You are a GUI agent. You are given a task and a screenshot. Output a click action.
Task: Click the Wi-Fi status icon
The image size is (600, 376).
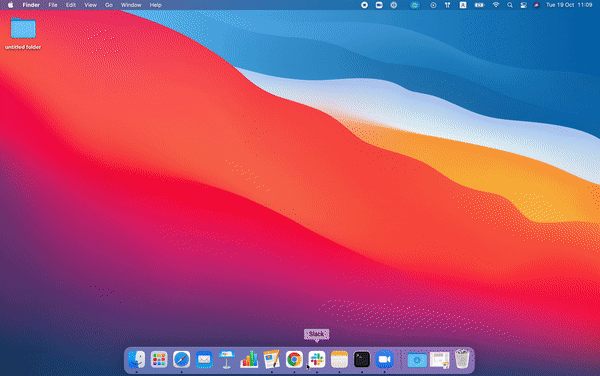(x=496, y=5)
